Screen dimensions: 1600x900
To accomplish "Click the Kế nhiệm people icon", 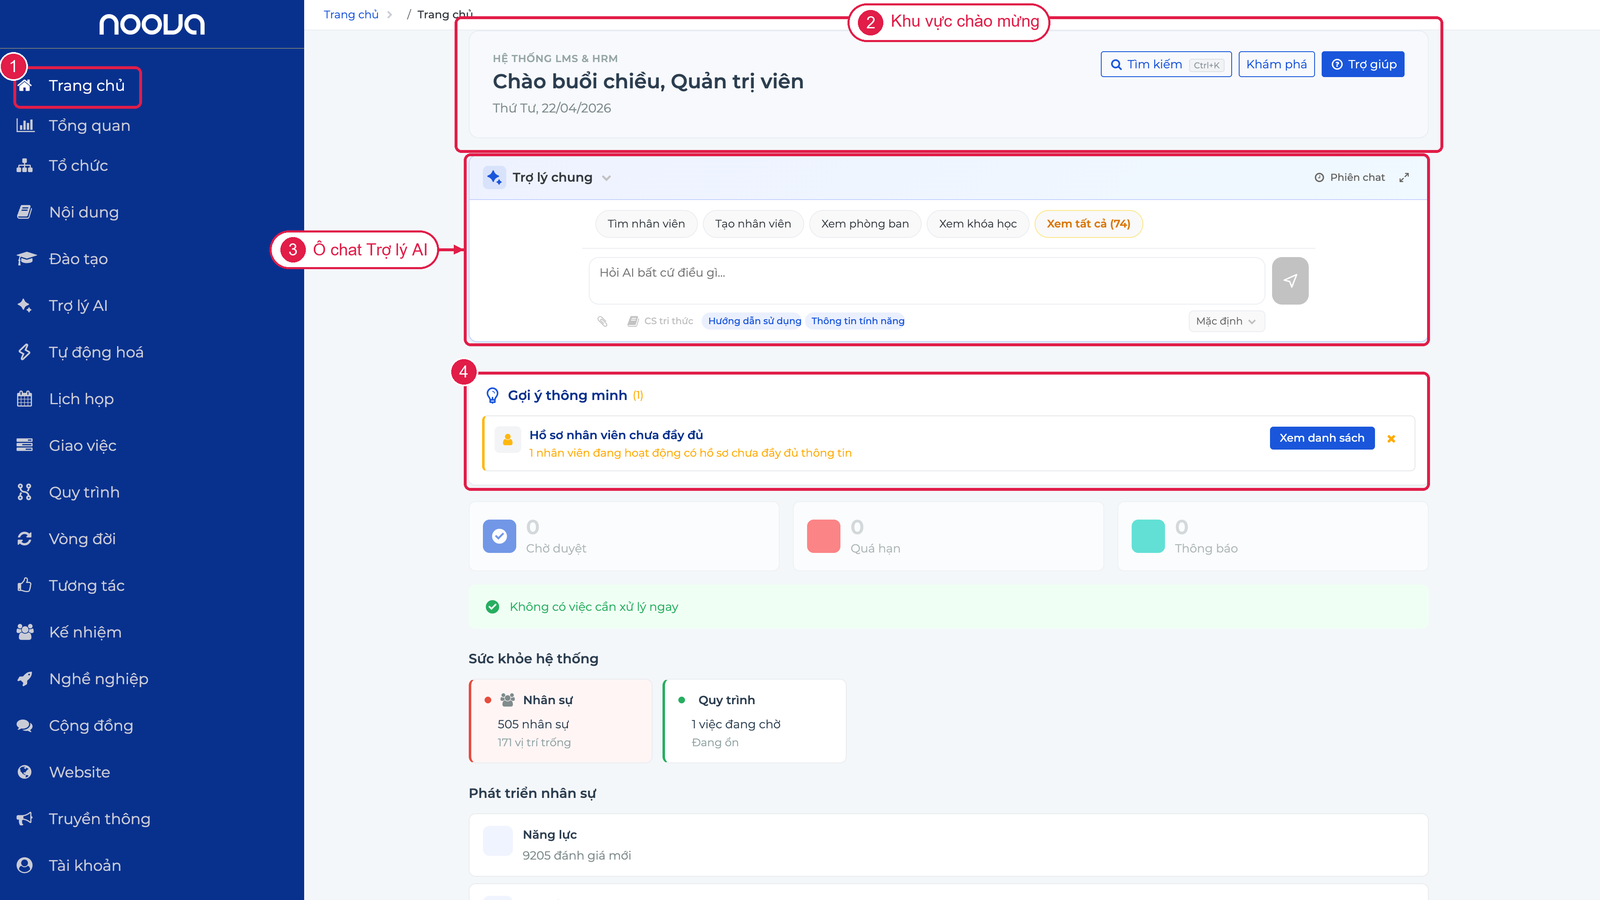I will pos(25,632).
